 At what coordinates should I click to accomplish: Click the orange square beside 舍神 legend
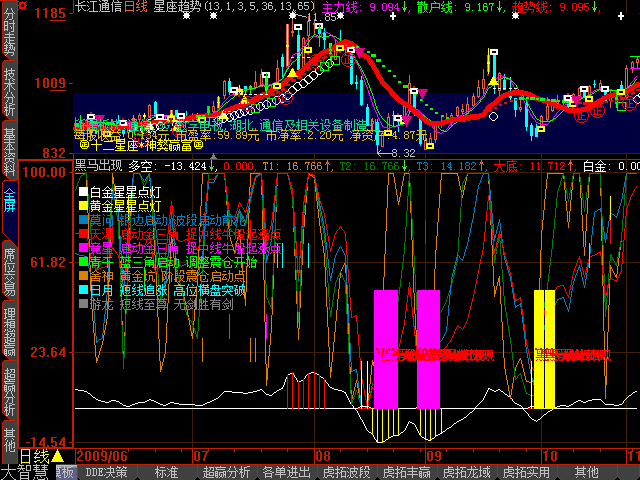[83, 276]
